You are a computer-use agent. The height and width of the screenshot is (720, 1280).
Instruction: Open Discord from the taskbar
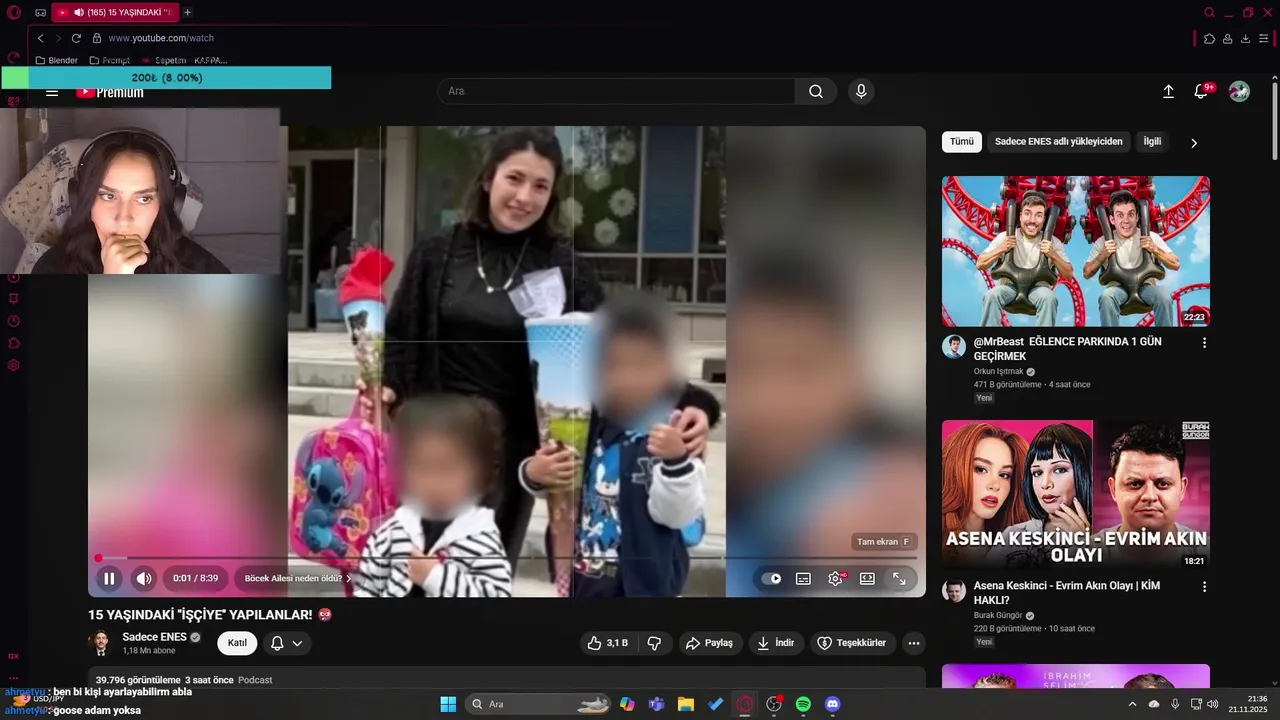coord(833,704)
